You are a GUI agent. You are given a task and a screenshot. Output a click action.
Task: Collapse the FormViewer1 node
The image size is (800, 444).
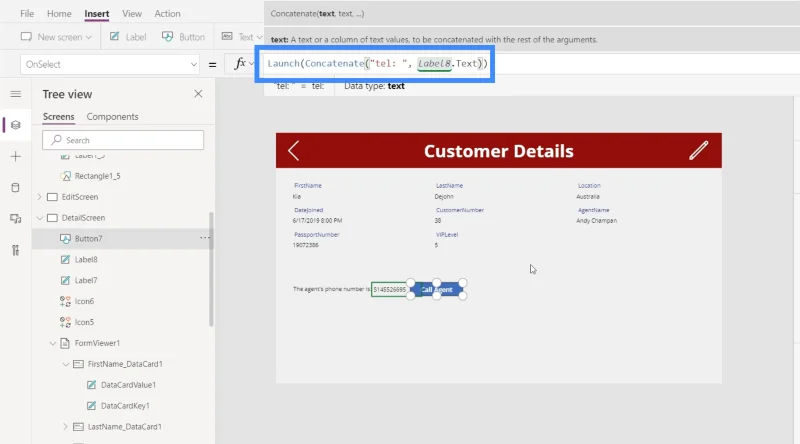(53, 343)
